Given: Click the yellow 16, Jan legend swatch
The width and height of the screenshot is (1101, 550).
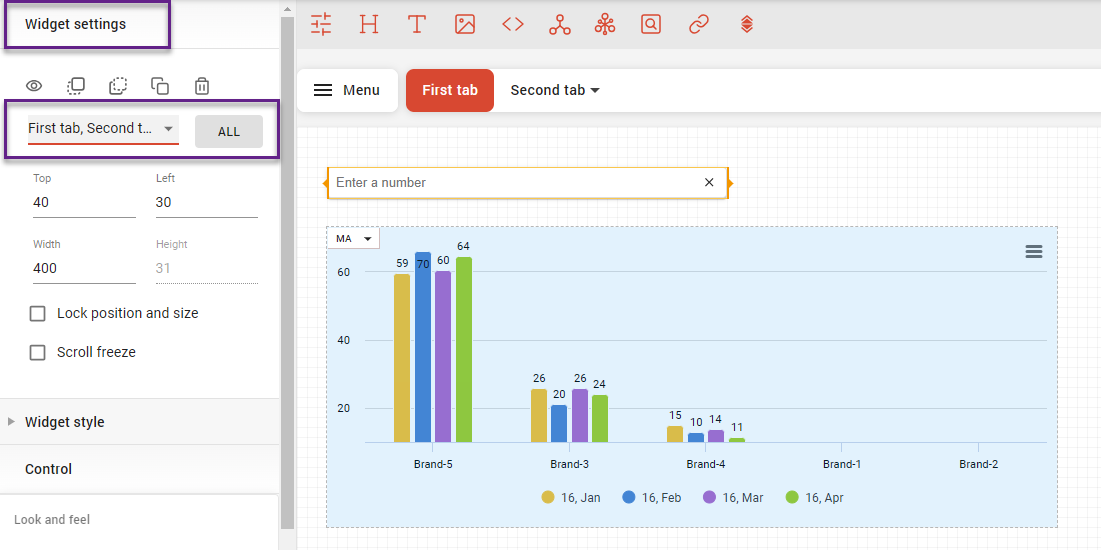Looking at the screenshot, I should coord(548,497).
